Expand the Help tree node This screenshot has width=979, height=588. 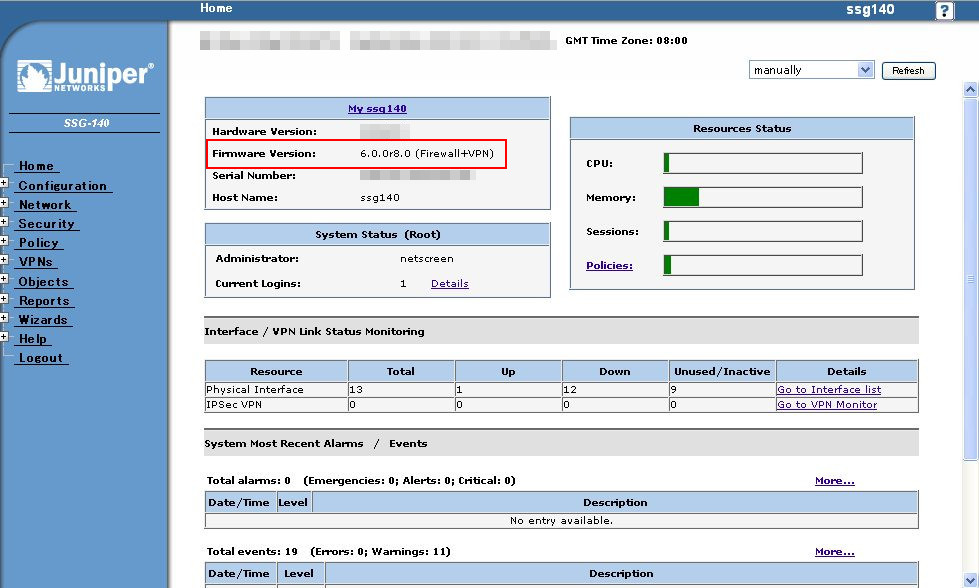click(4, 336)
